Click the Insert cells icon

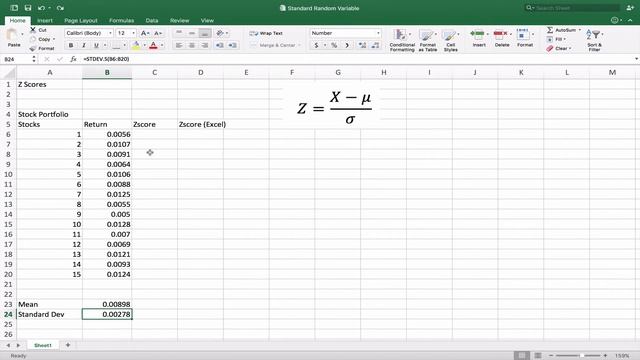(x=477, y=34)
